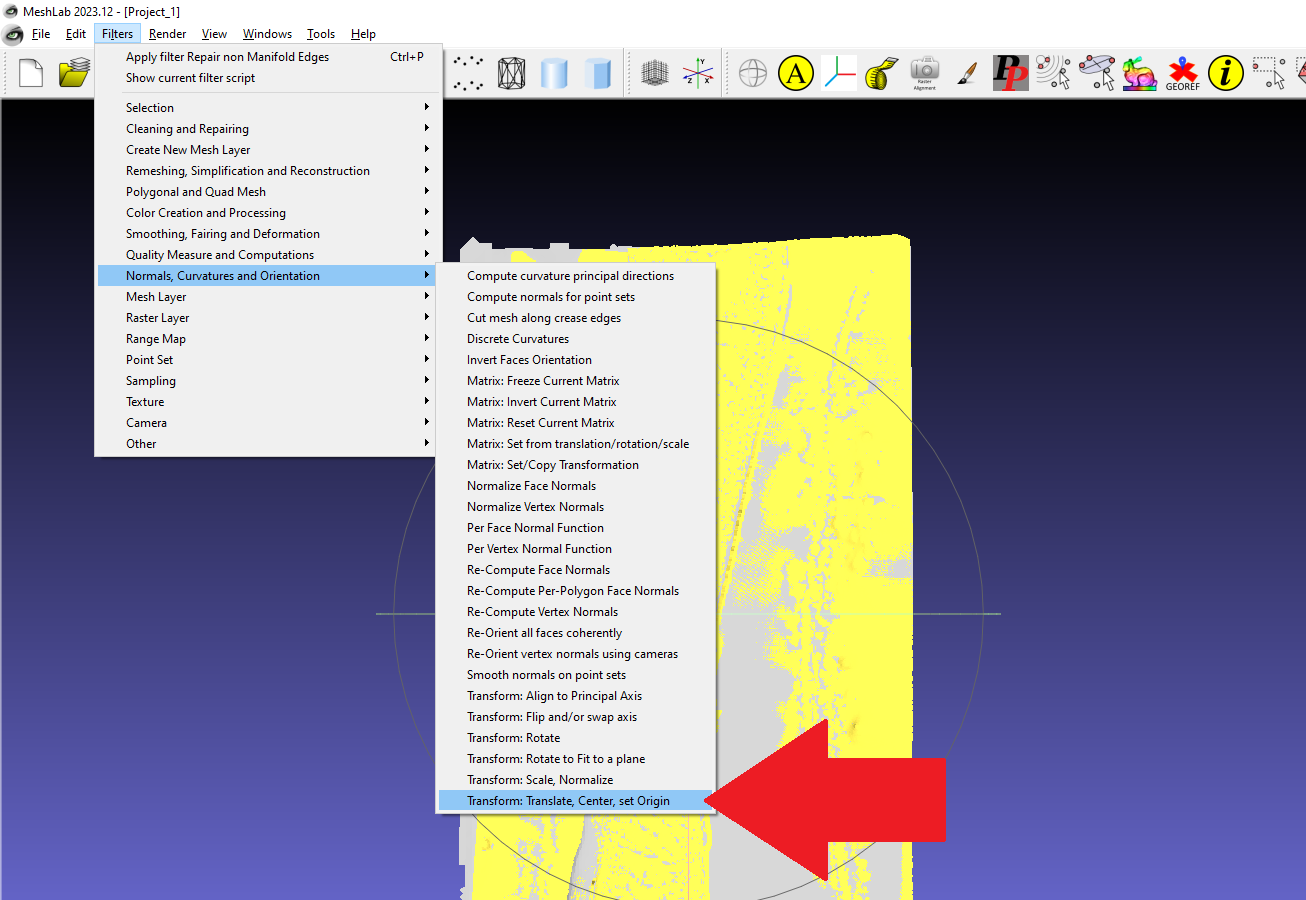Viewport: 1306px width, 900px height.
Task: Toggle the light blue flat shading cylinder icon
Action: pos(554,73)
